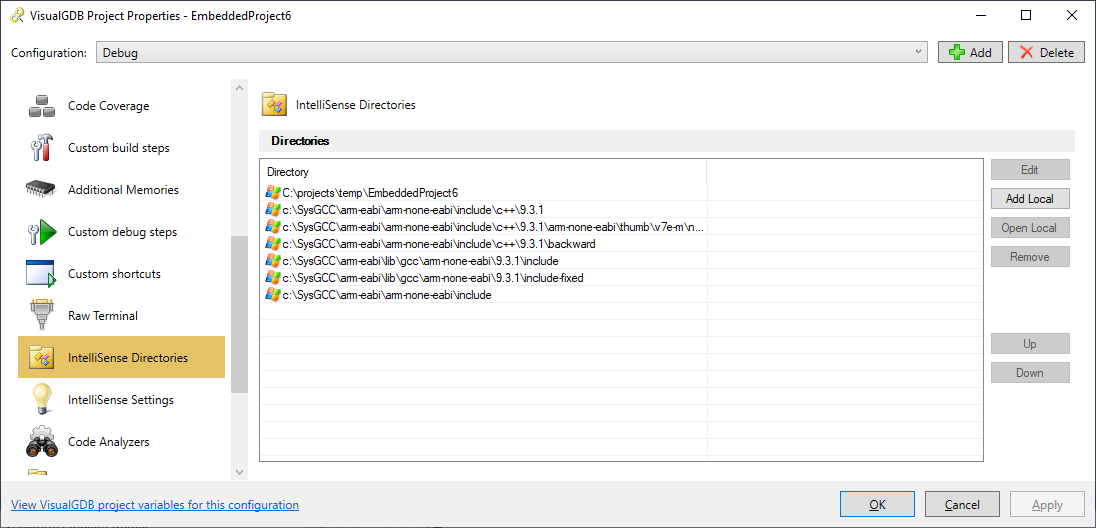
Task: Select the thumb\v7e-m directory row text
Action: (493, 227)
